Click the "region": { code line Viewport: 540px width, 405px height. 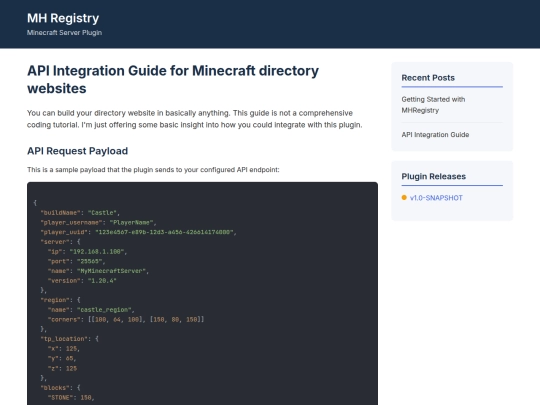(60, 300)
